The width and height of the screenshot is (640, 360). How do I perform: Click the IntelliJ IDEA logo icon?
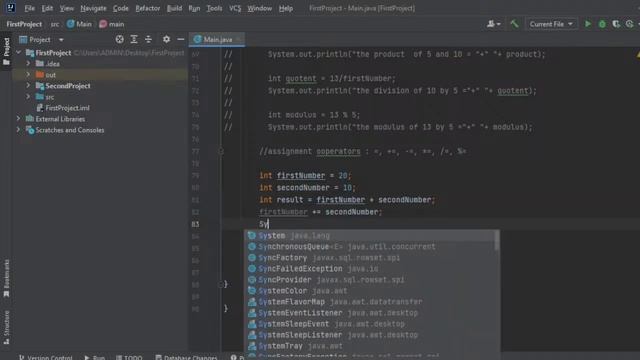tap(11, 8)
